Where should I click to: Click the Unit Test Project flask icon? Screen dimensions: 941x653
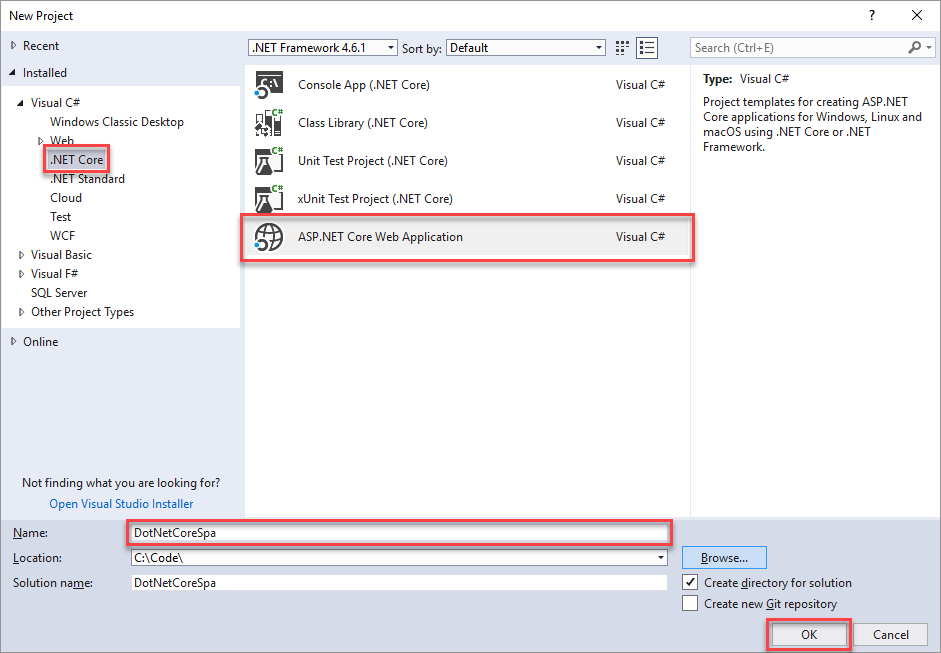tap(268, 161)
